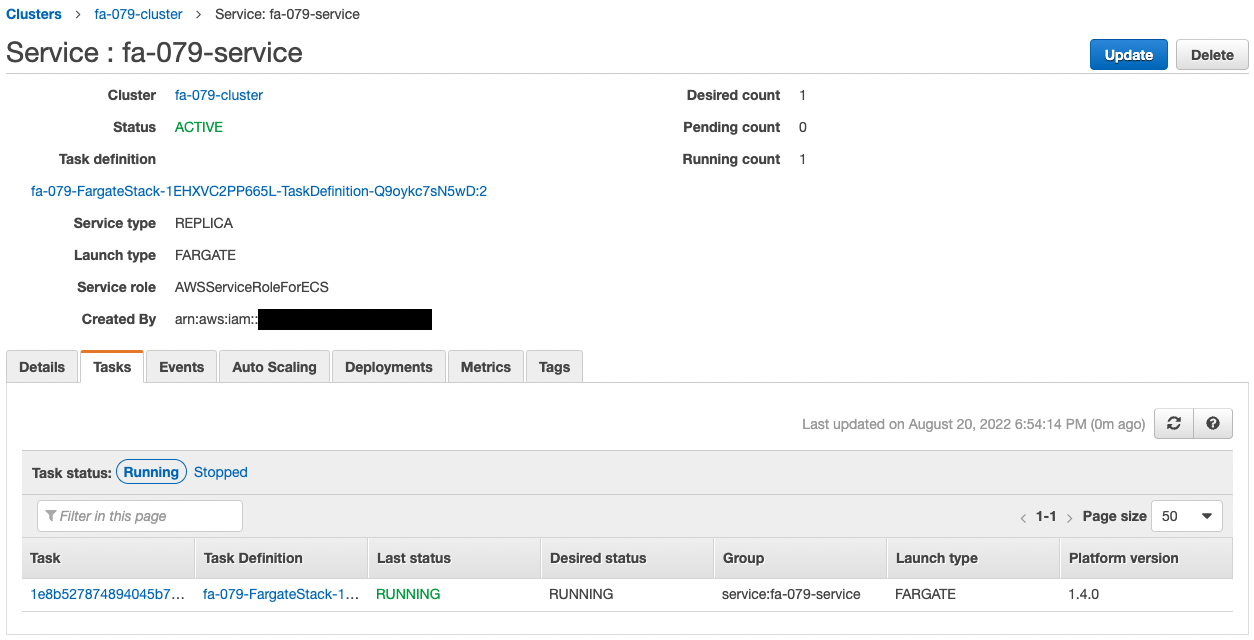Open the Auto Scaling tab
This screenshot has height=640, width=1254.
coord(274,366)
